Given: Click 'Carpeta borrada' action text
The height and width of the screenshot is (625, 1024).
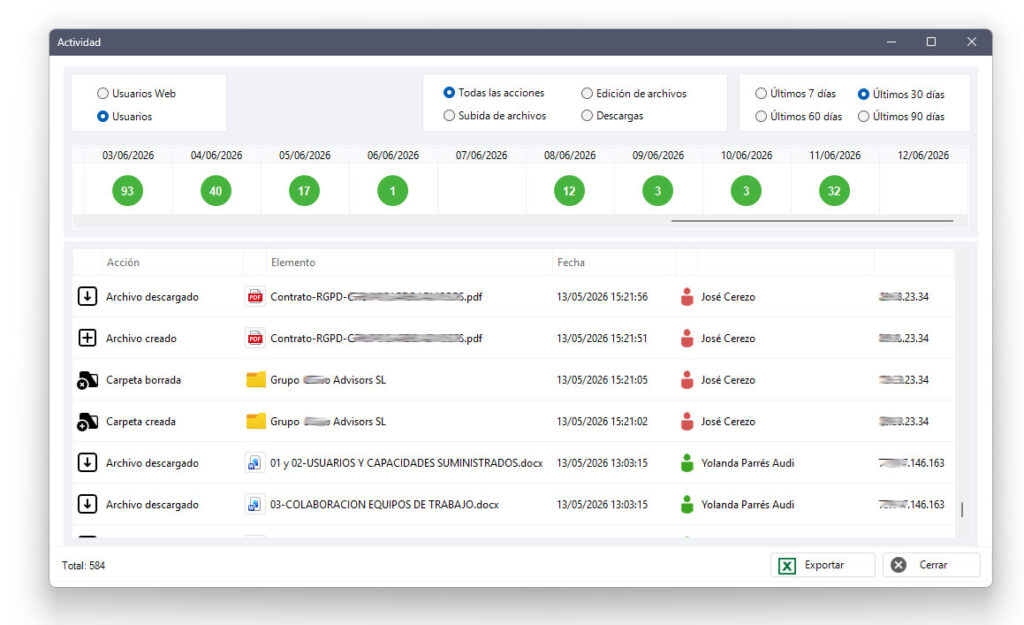Looking at the screenshot, I should (x=144, y=380).
